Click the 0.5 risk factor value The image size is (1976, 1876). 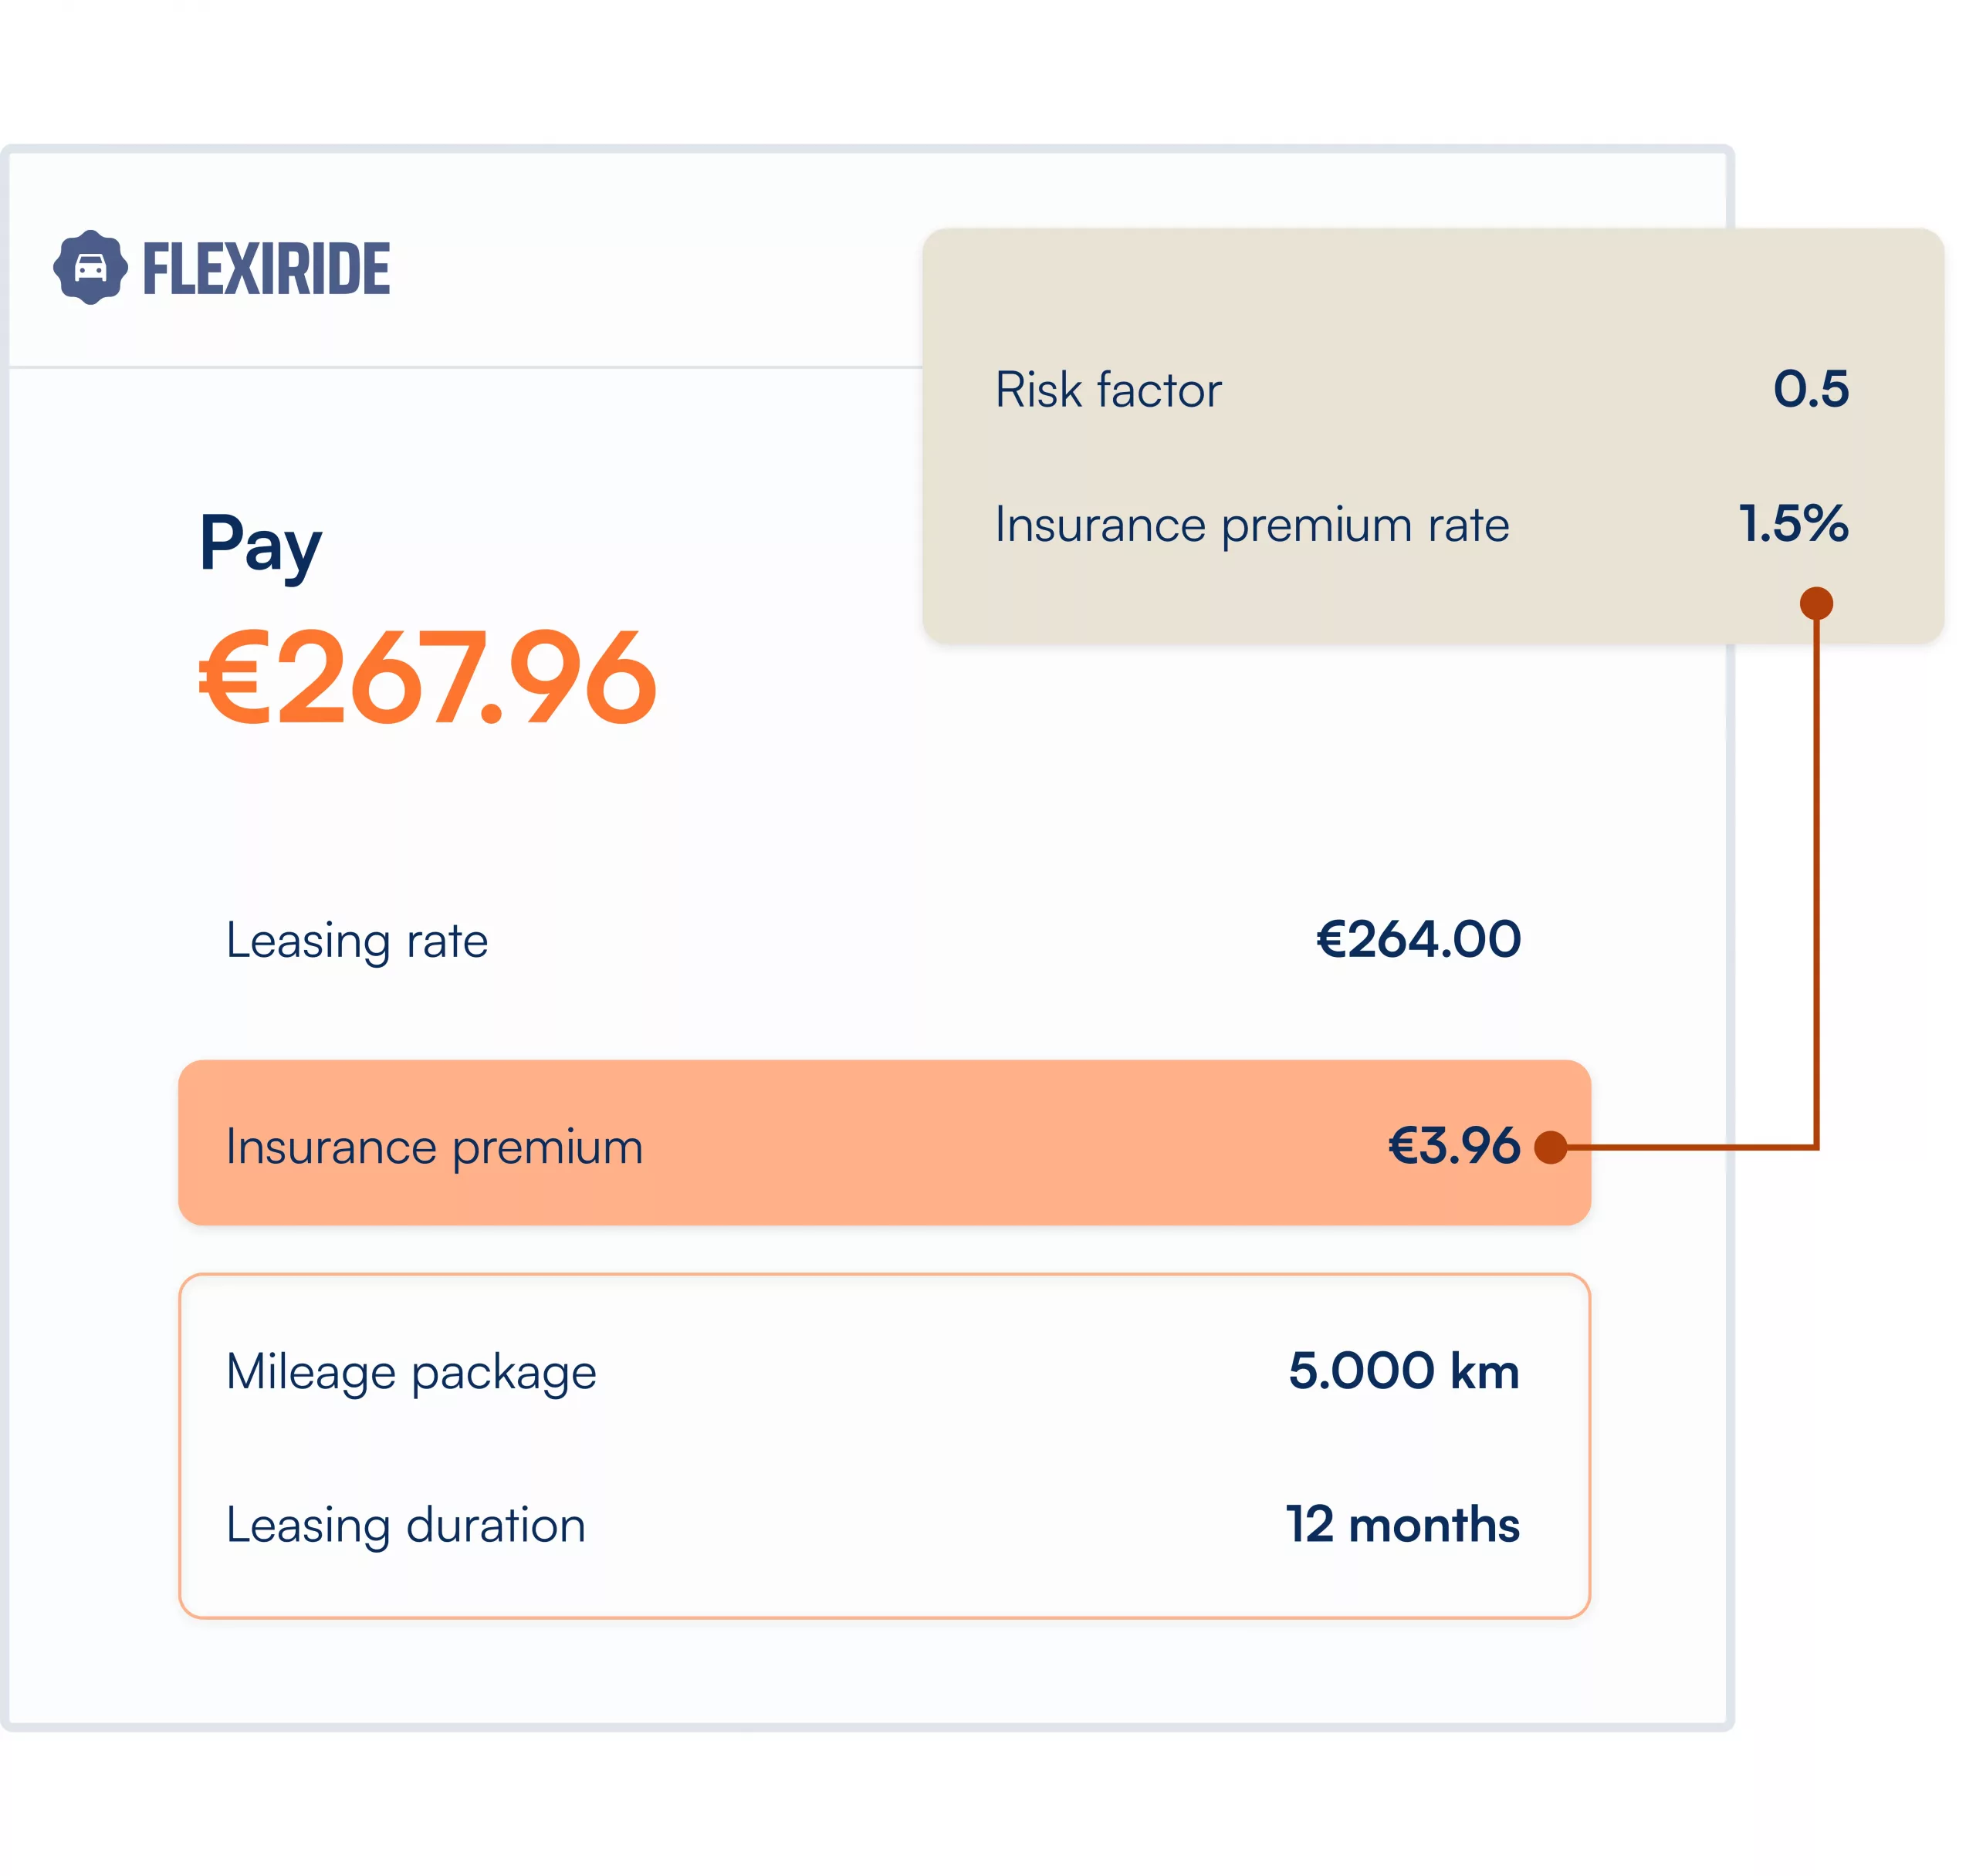[1810, 389]
